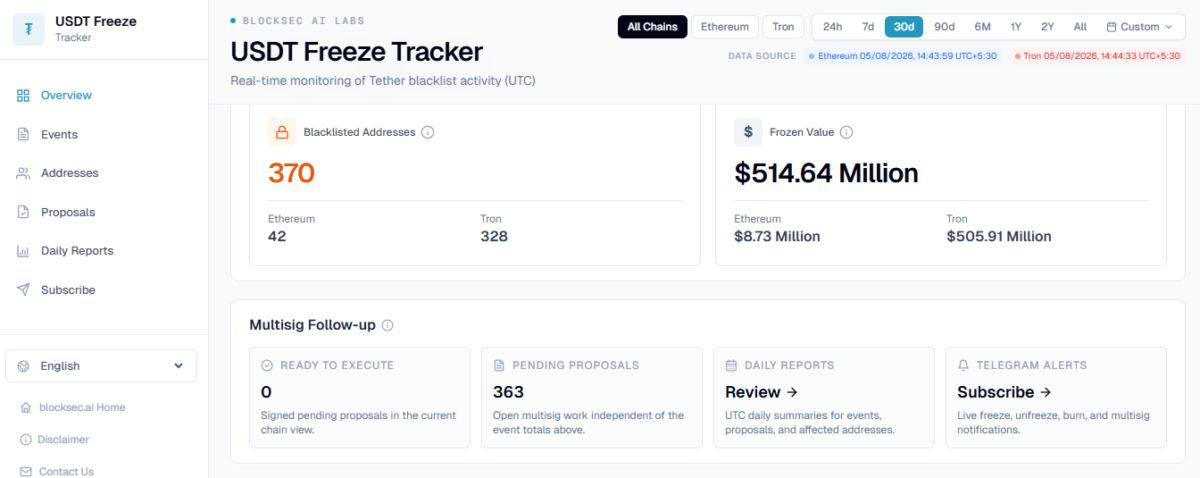Click the $505.91 Million Tron value
Image resolution: width=1200 pixels, height=478 pixels.
tap(999, 237)
